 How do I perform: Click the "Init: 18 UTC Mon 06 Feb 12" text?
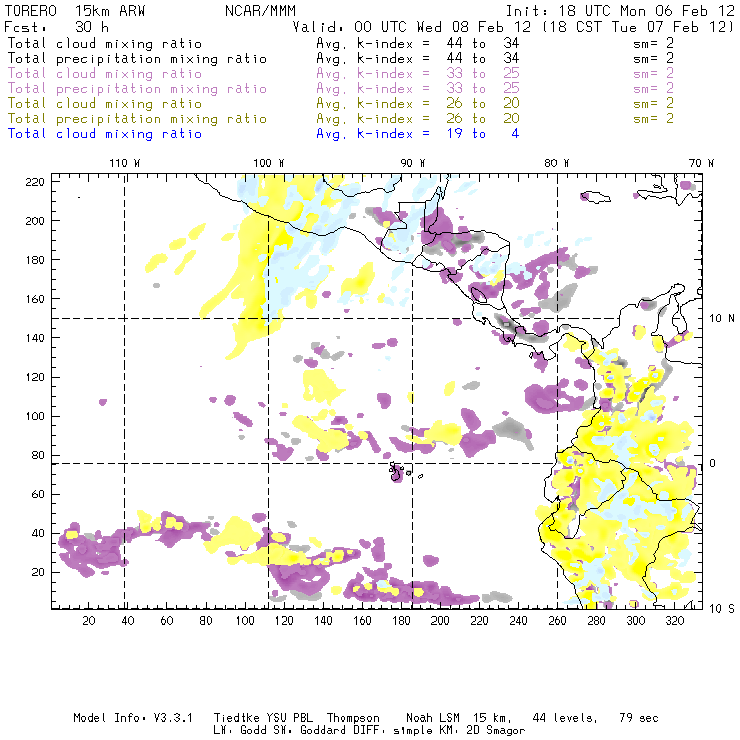coord(620,11)
